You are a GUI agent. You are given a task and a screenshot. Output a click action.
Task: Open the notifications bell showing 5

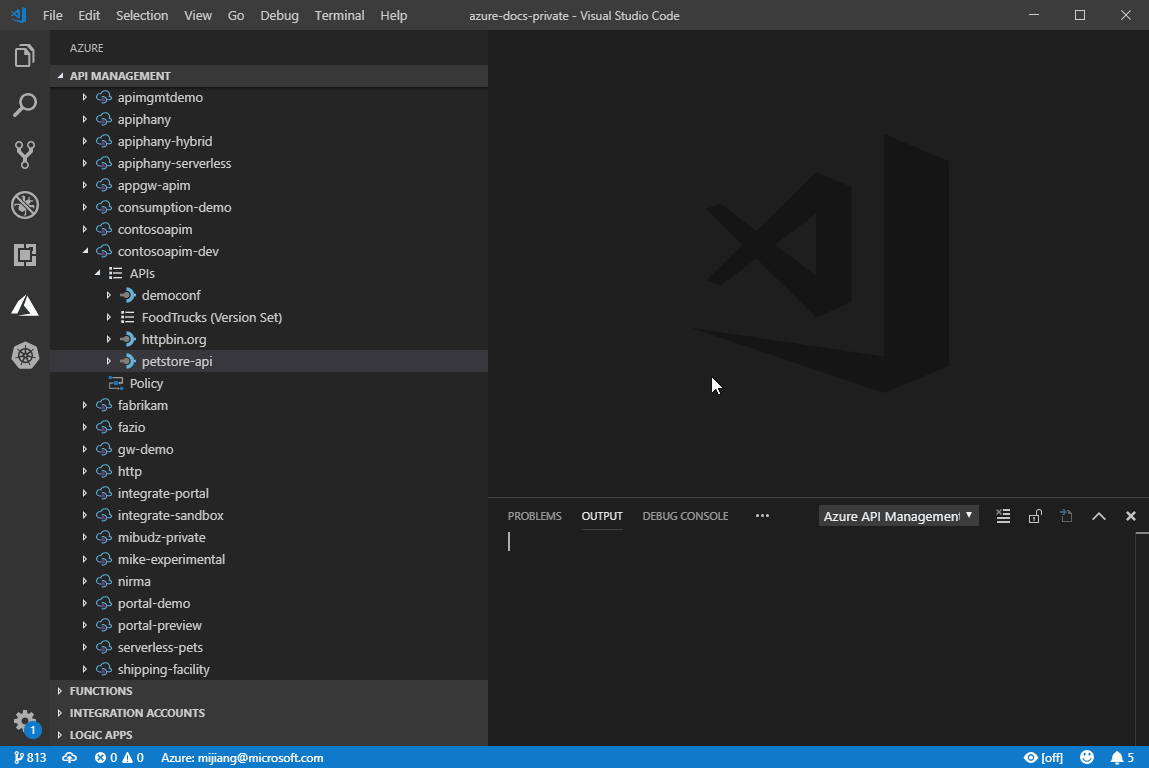point(1122,758)
